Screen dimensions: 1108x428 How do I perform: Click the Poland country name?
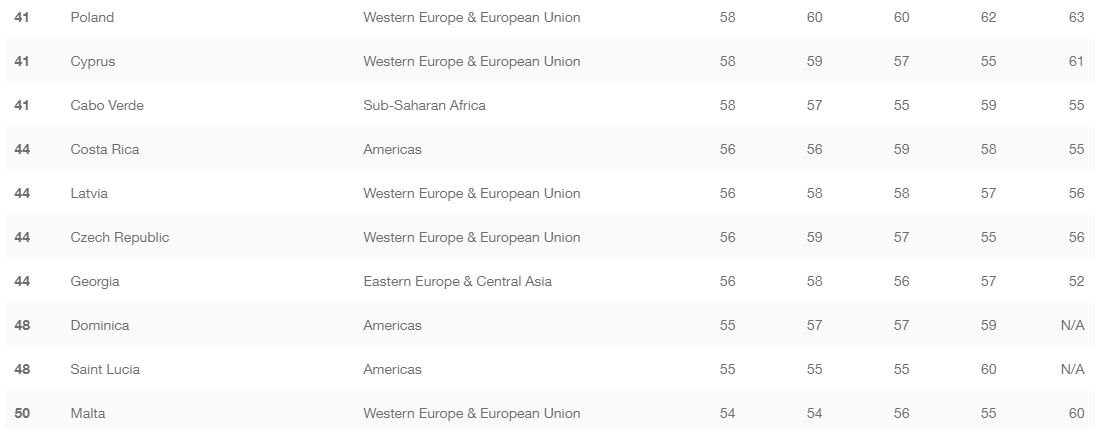[92, 18]
